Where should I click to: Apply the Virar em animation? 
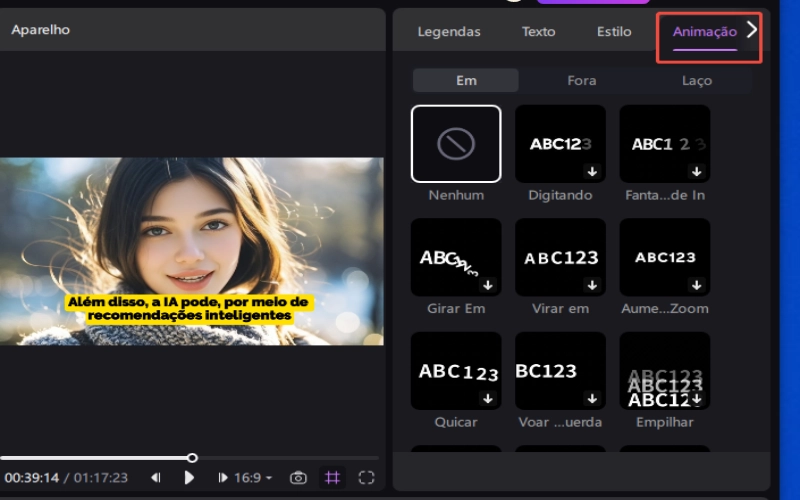click(560, 257)
